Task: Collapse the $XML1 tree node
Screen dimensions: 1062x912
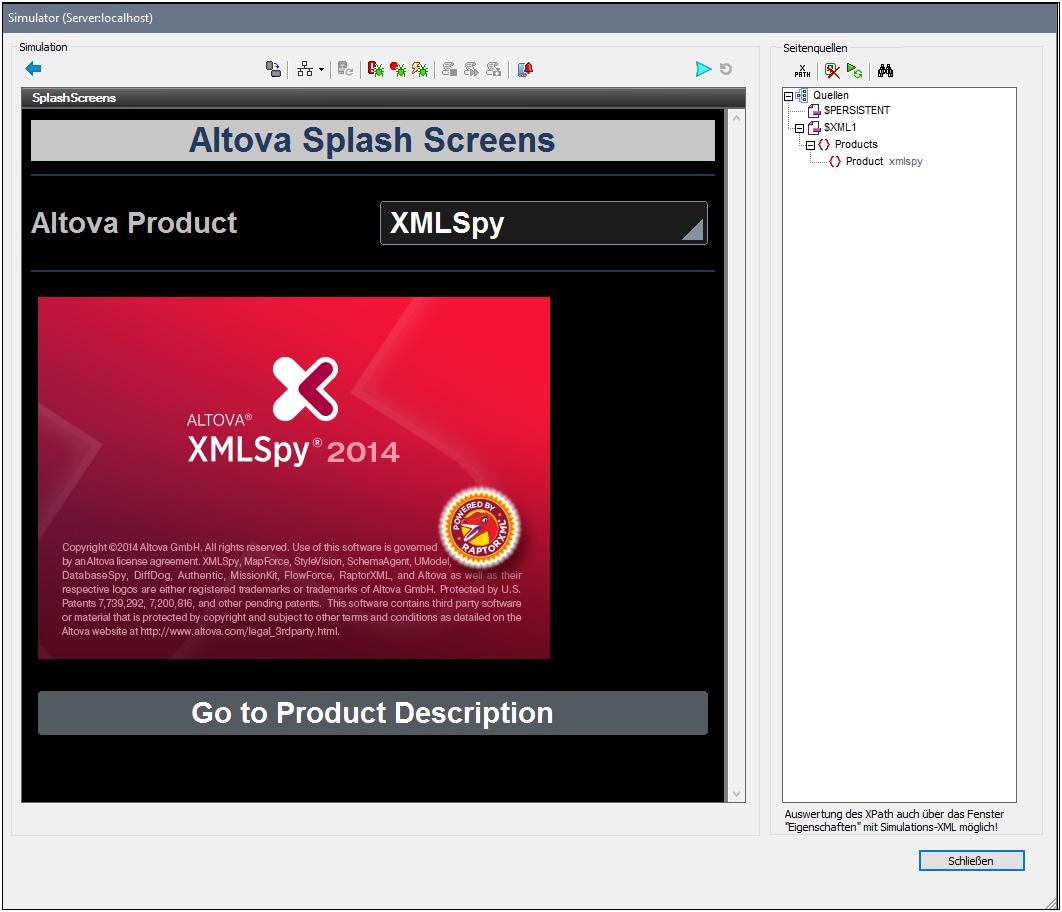Action: [799, 128]
